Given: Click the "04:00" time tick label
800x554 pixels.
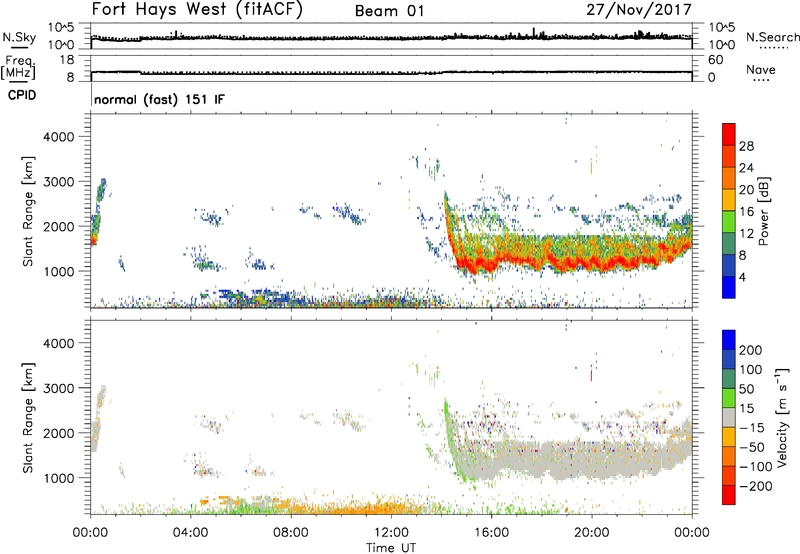Looking at the screenshot, I should pos(191,533).
